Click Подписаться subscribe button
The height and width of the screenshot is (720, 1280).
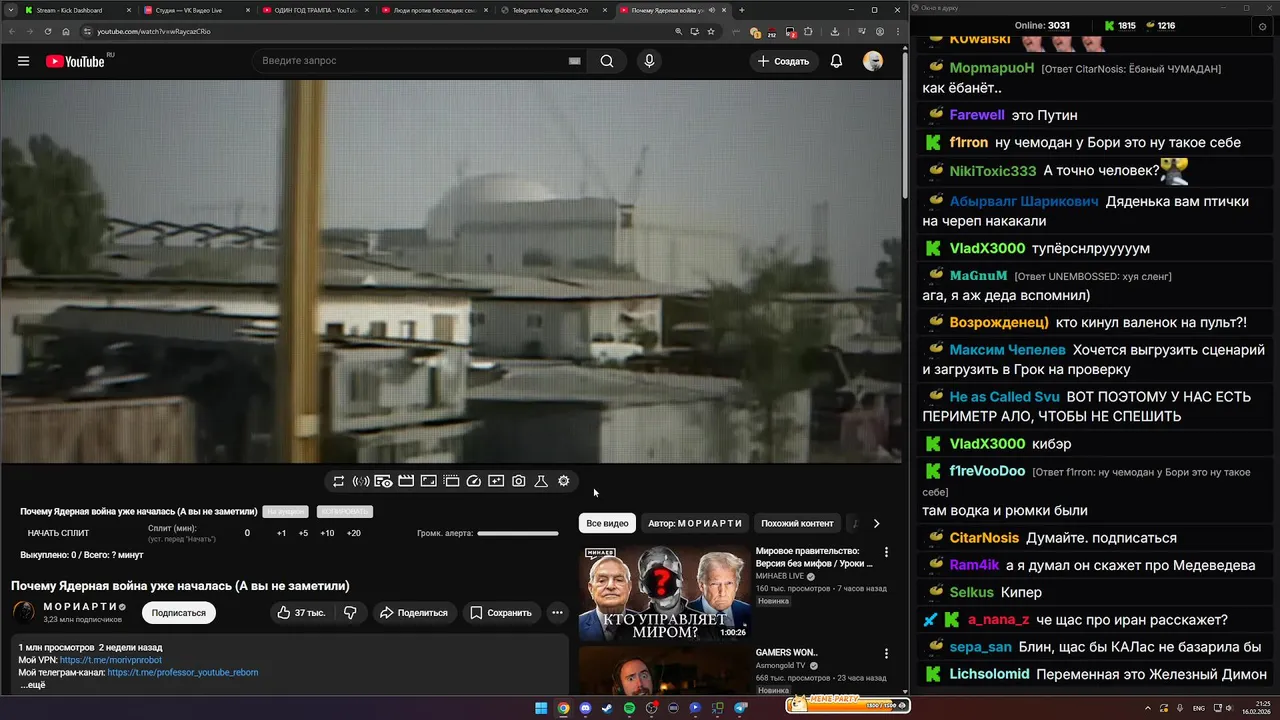[179, 613]
